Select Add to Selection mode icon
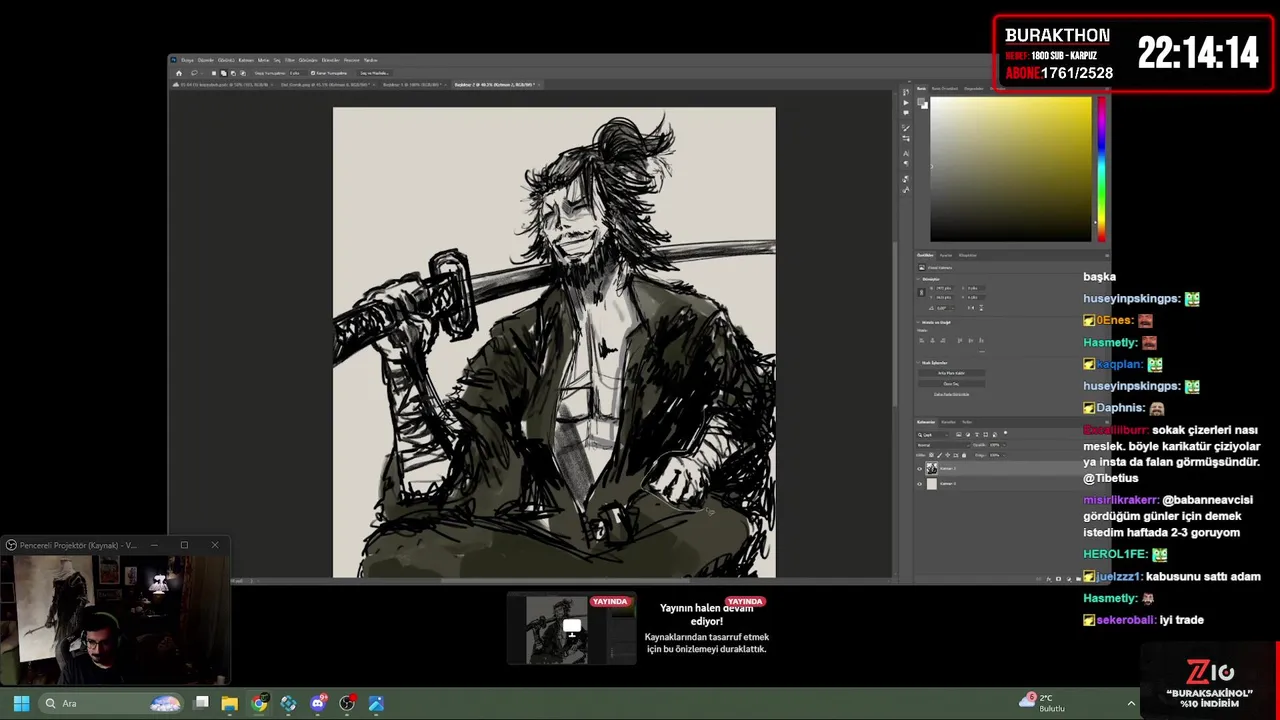The width and height of the screenshot is (1280, 720). click(224, 73)
